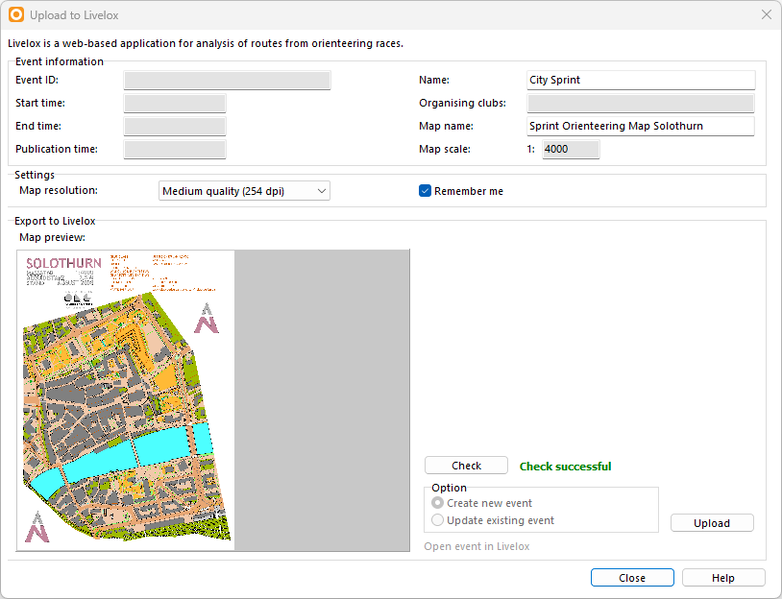
Task: Click the Organising clubs field
Action: 641,103
